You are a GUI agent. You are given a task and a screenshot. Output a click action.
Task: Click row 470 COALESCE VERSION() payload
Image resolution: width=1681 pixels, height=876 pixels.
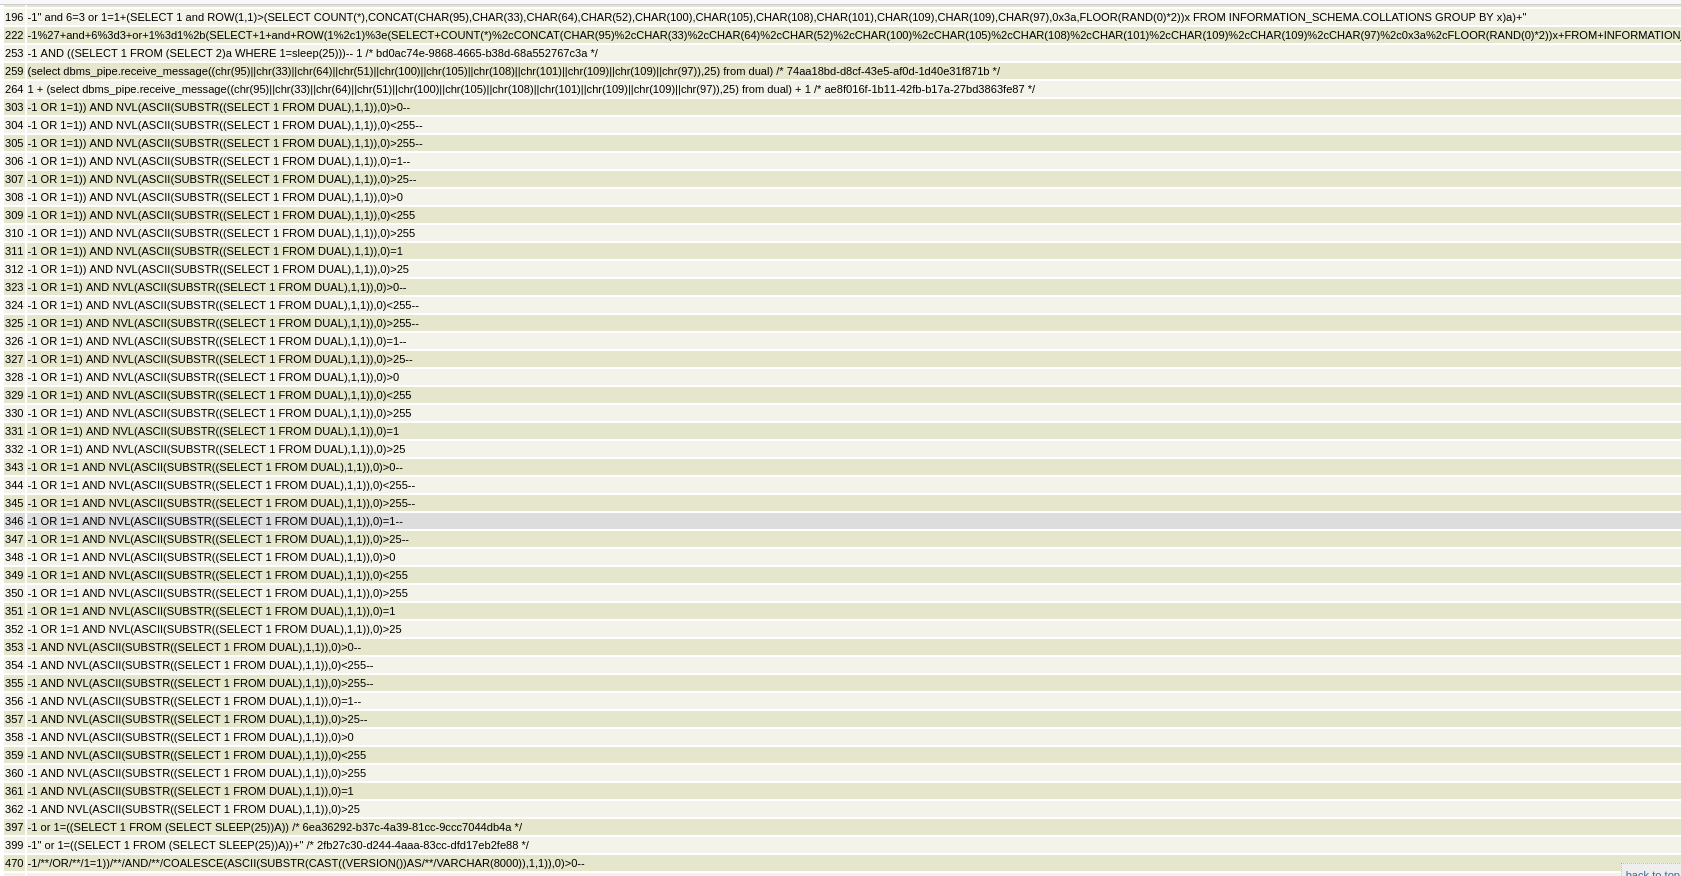point(306,863)
